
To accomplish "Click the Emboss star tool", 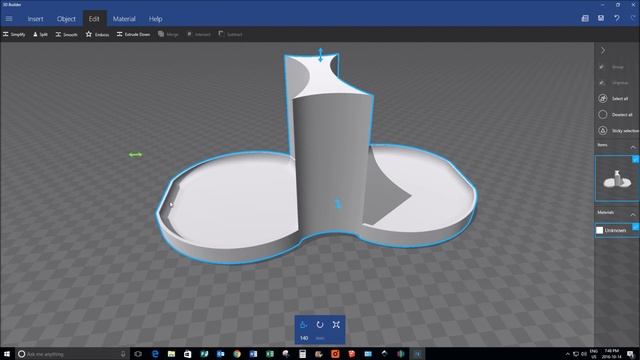I will click(97, 35).
